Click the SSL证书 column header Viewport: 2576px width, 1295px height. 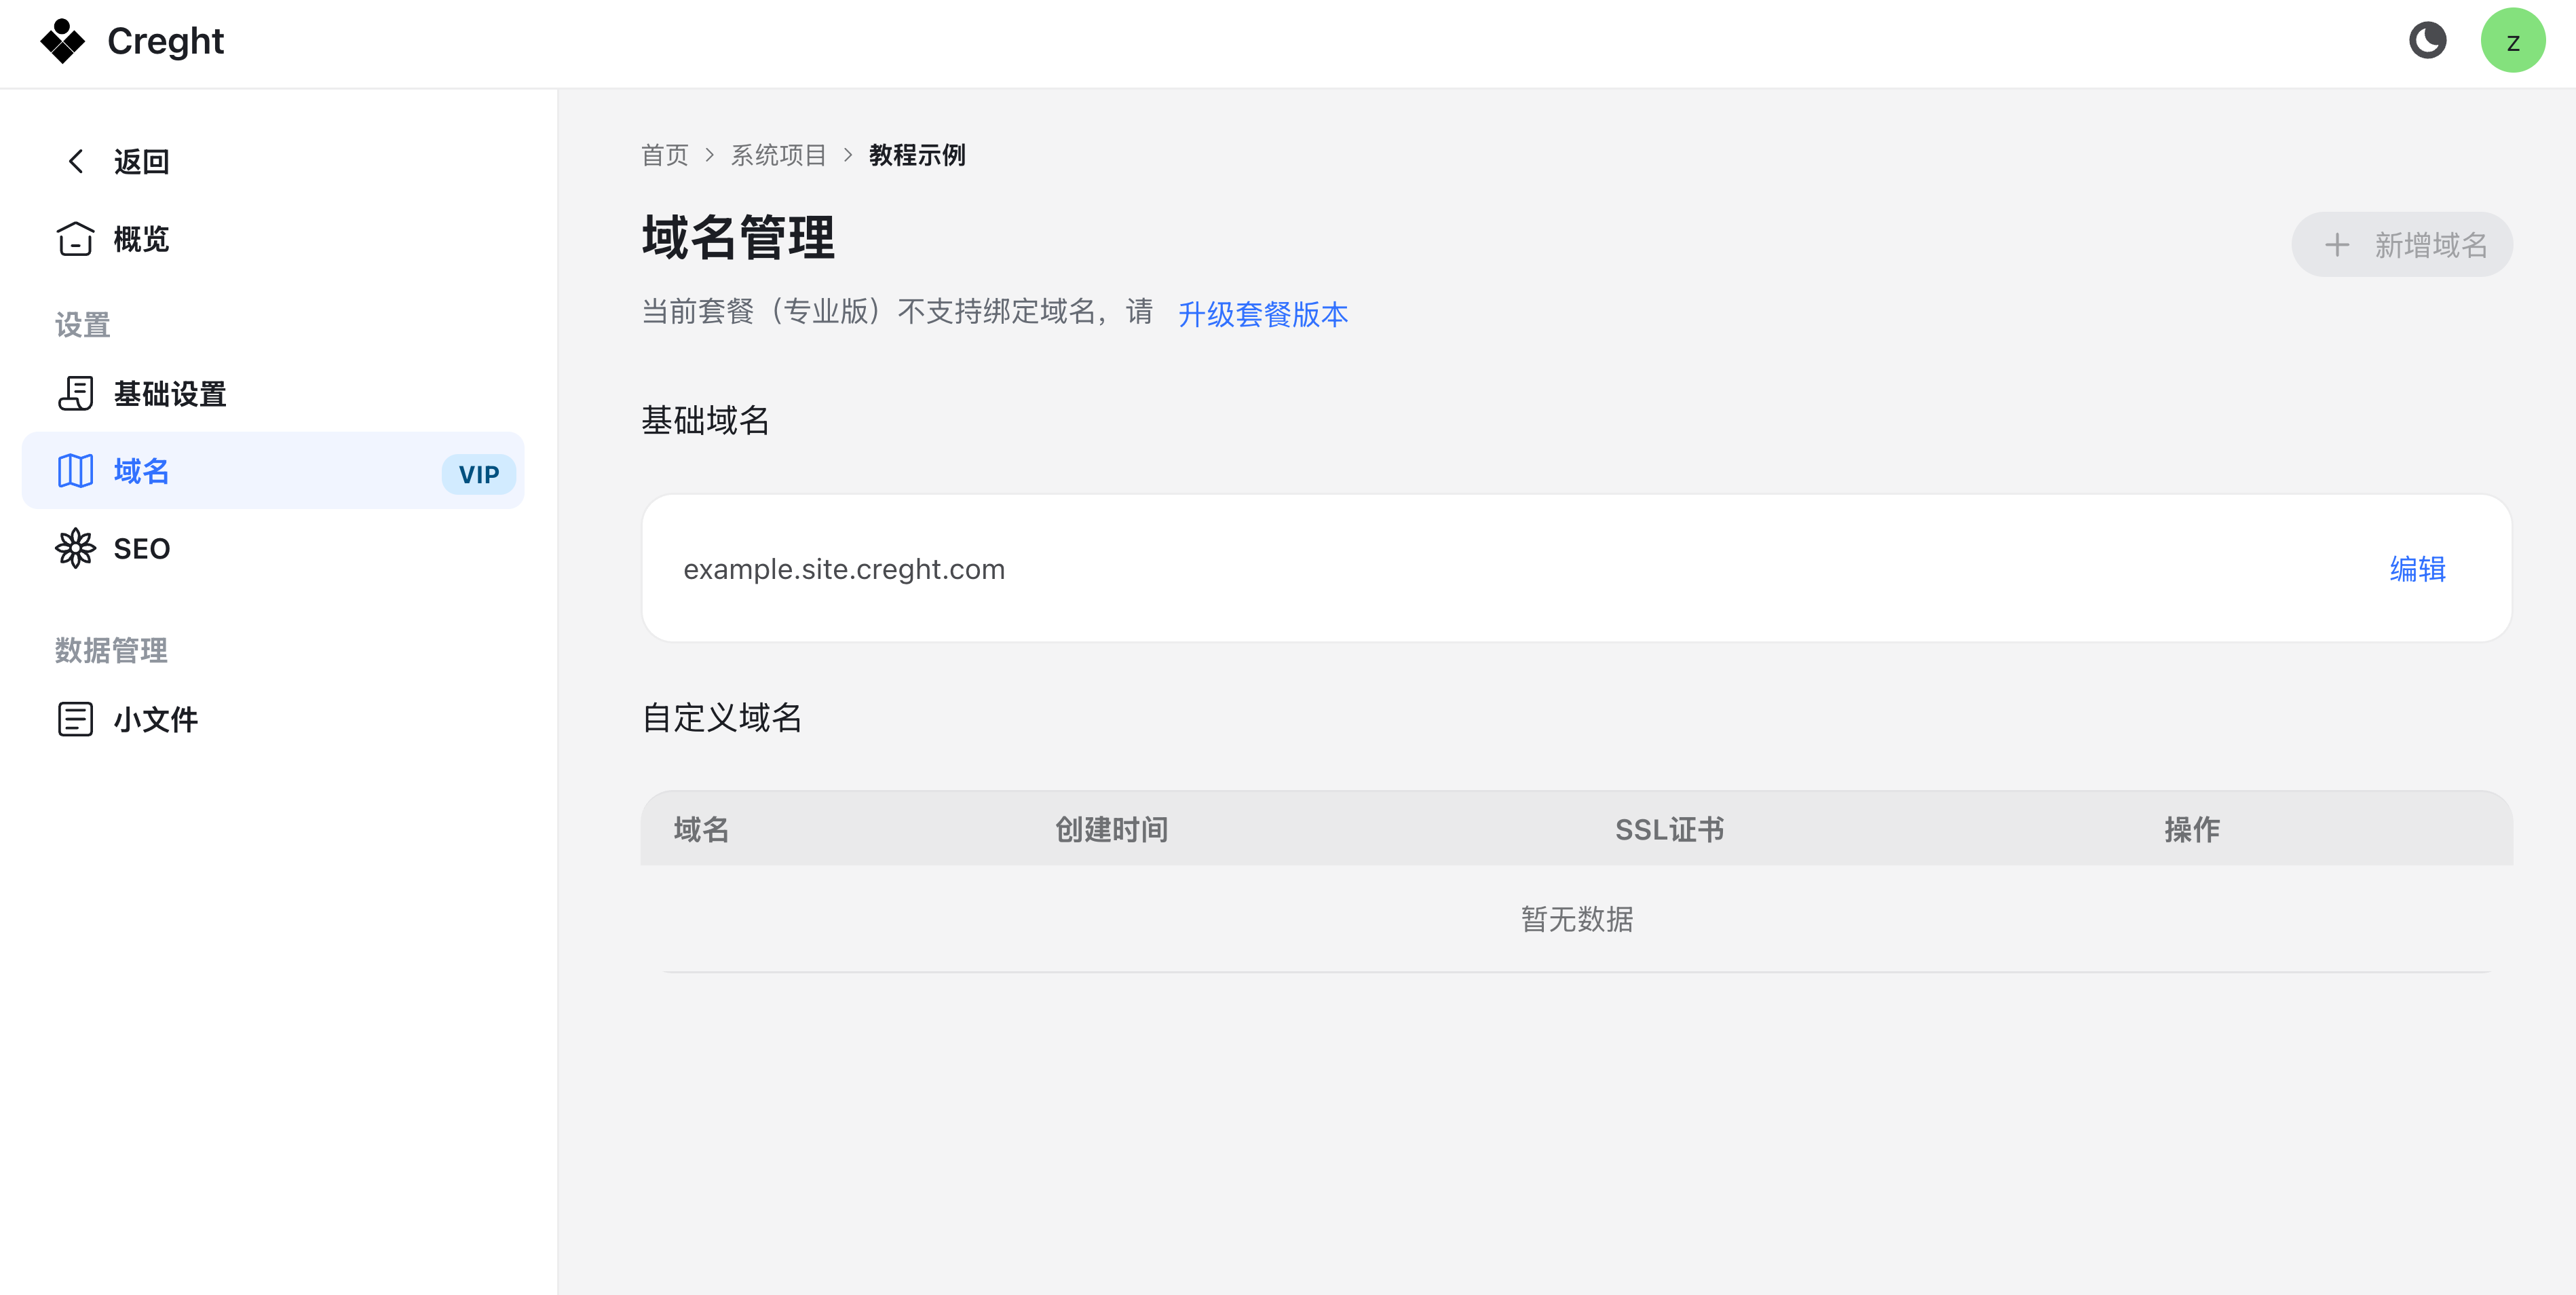click(1670, 829)
